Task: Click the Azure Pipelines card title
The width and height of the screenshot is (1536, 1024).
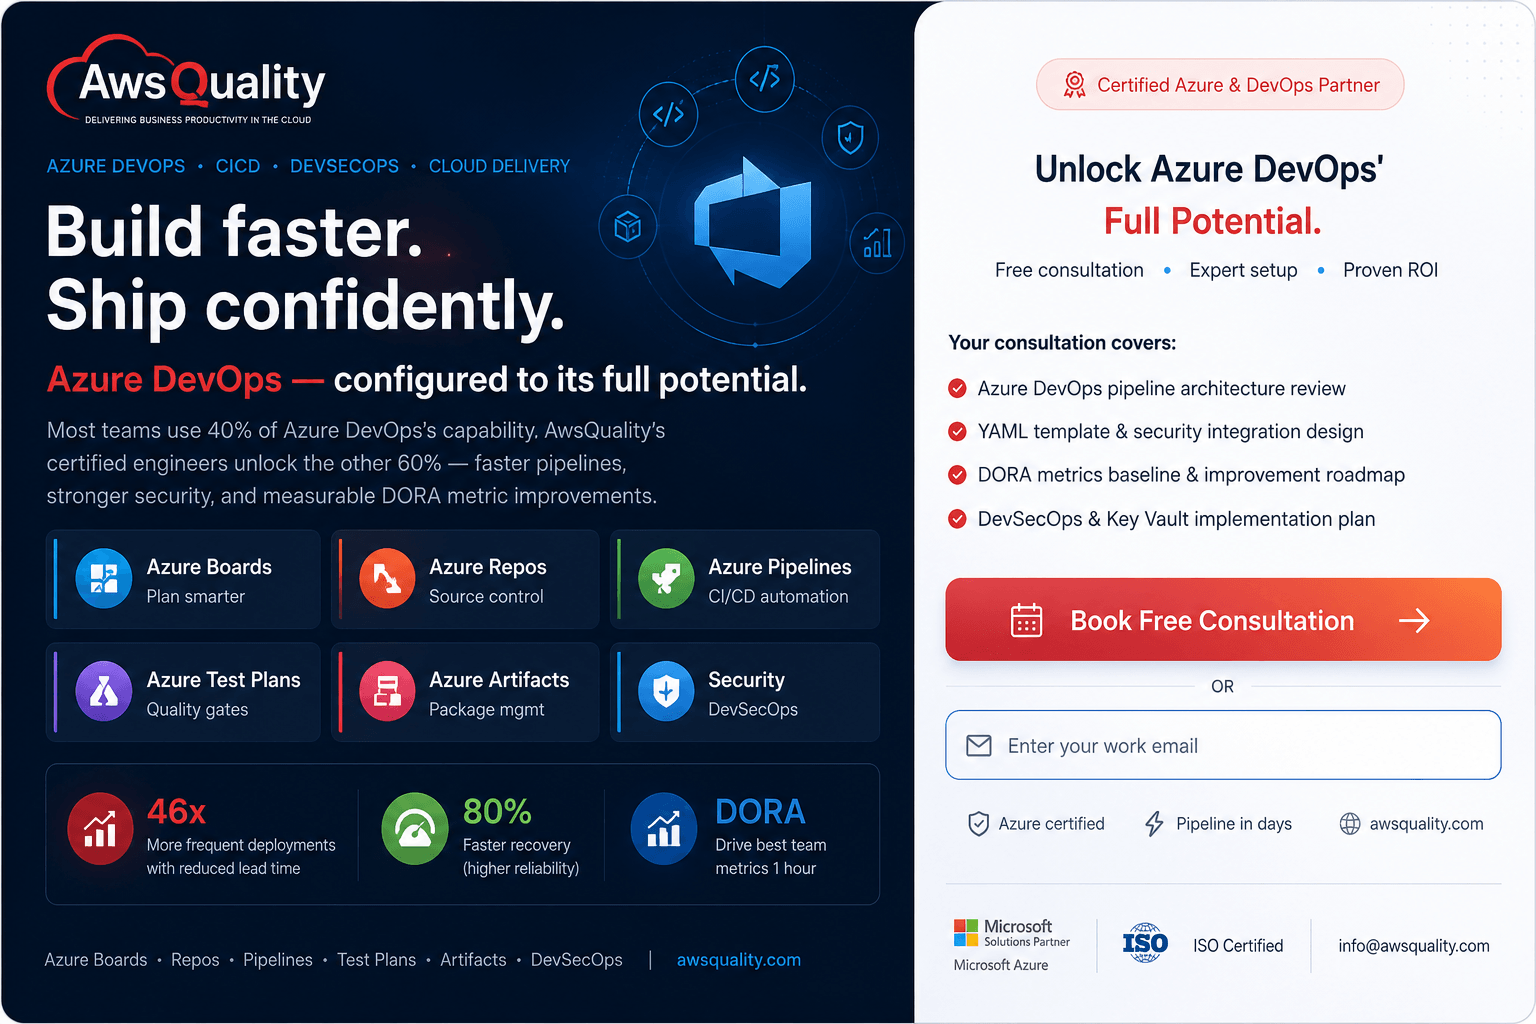Action: [780, 567]
